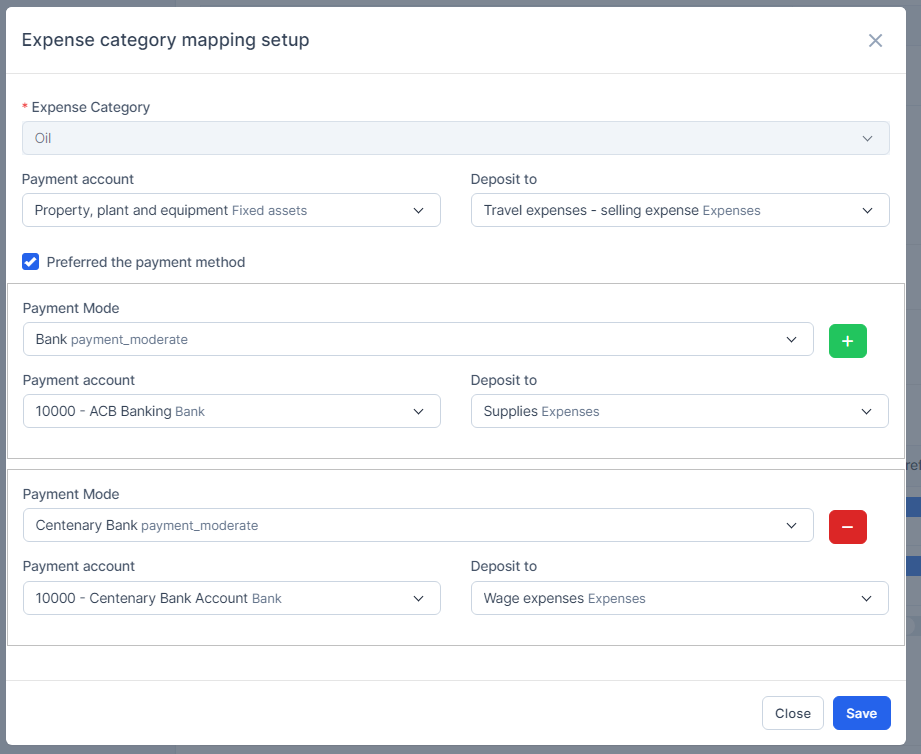Open Wage expenses deposit to dropdown

click(x=679, y=598)
